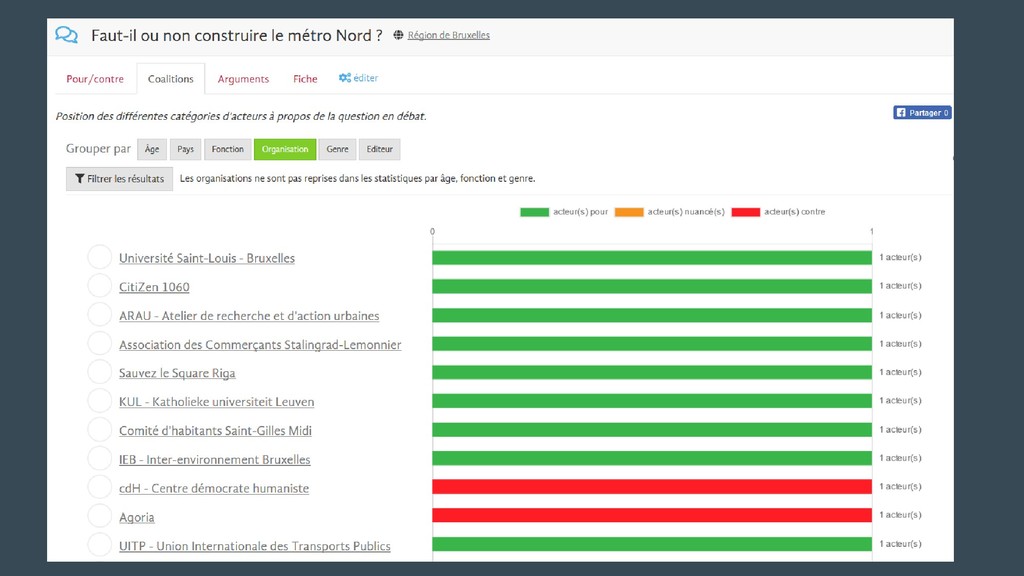Open Association des Commerçants Stalingrad-Lemonnier link
The height and width of the screenshot is (576, 1024).
click(x=260, y=344)
